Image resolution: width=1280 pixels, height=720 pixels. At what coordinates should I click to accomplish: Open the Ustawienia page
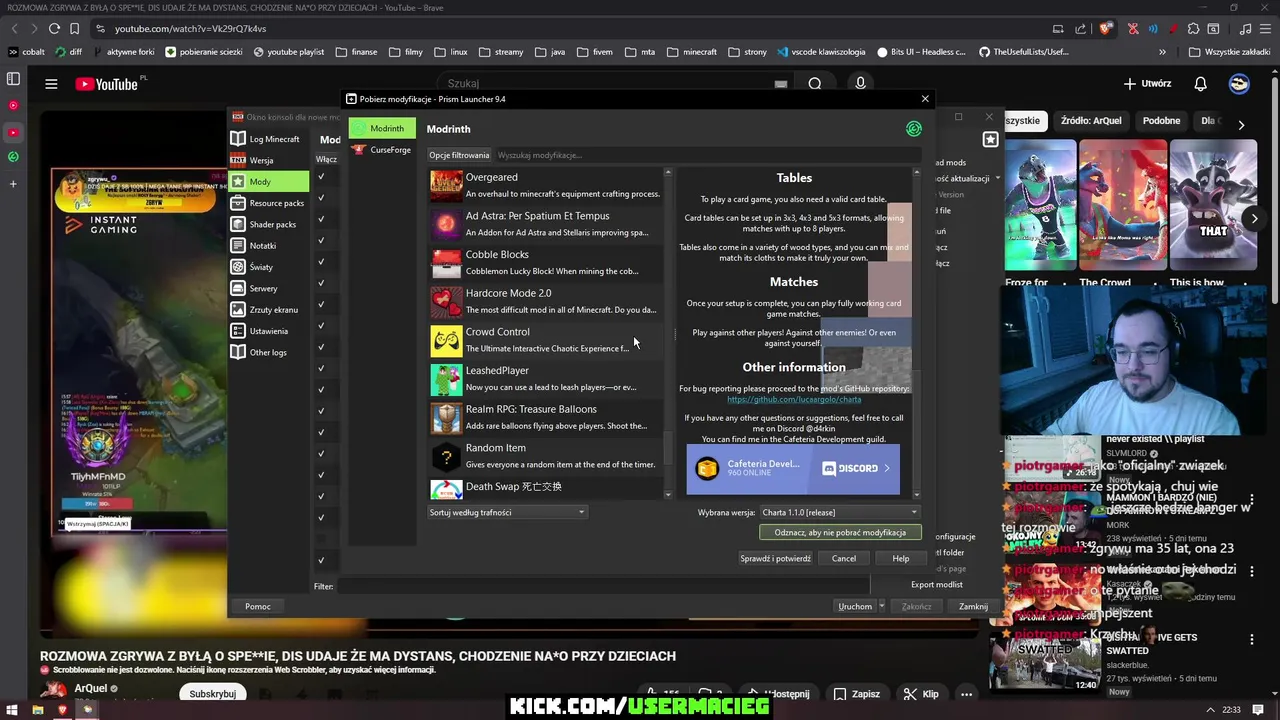pyautogui.click(x=266, y=331)
